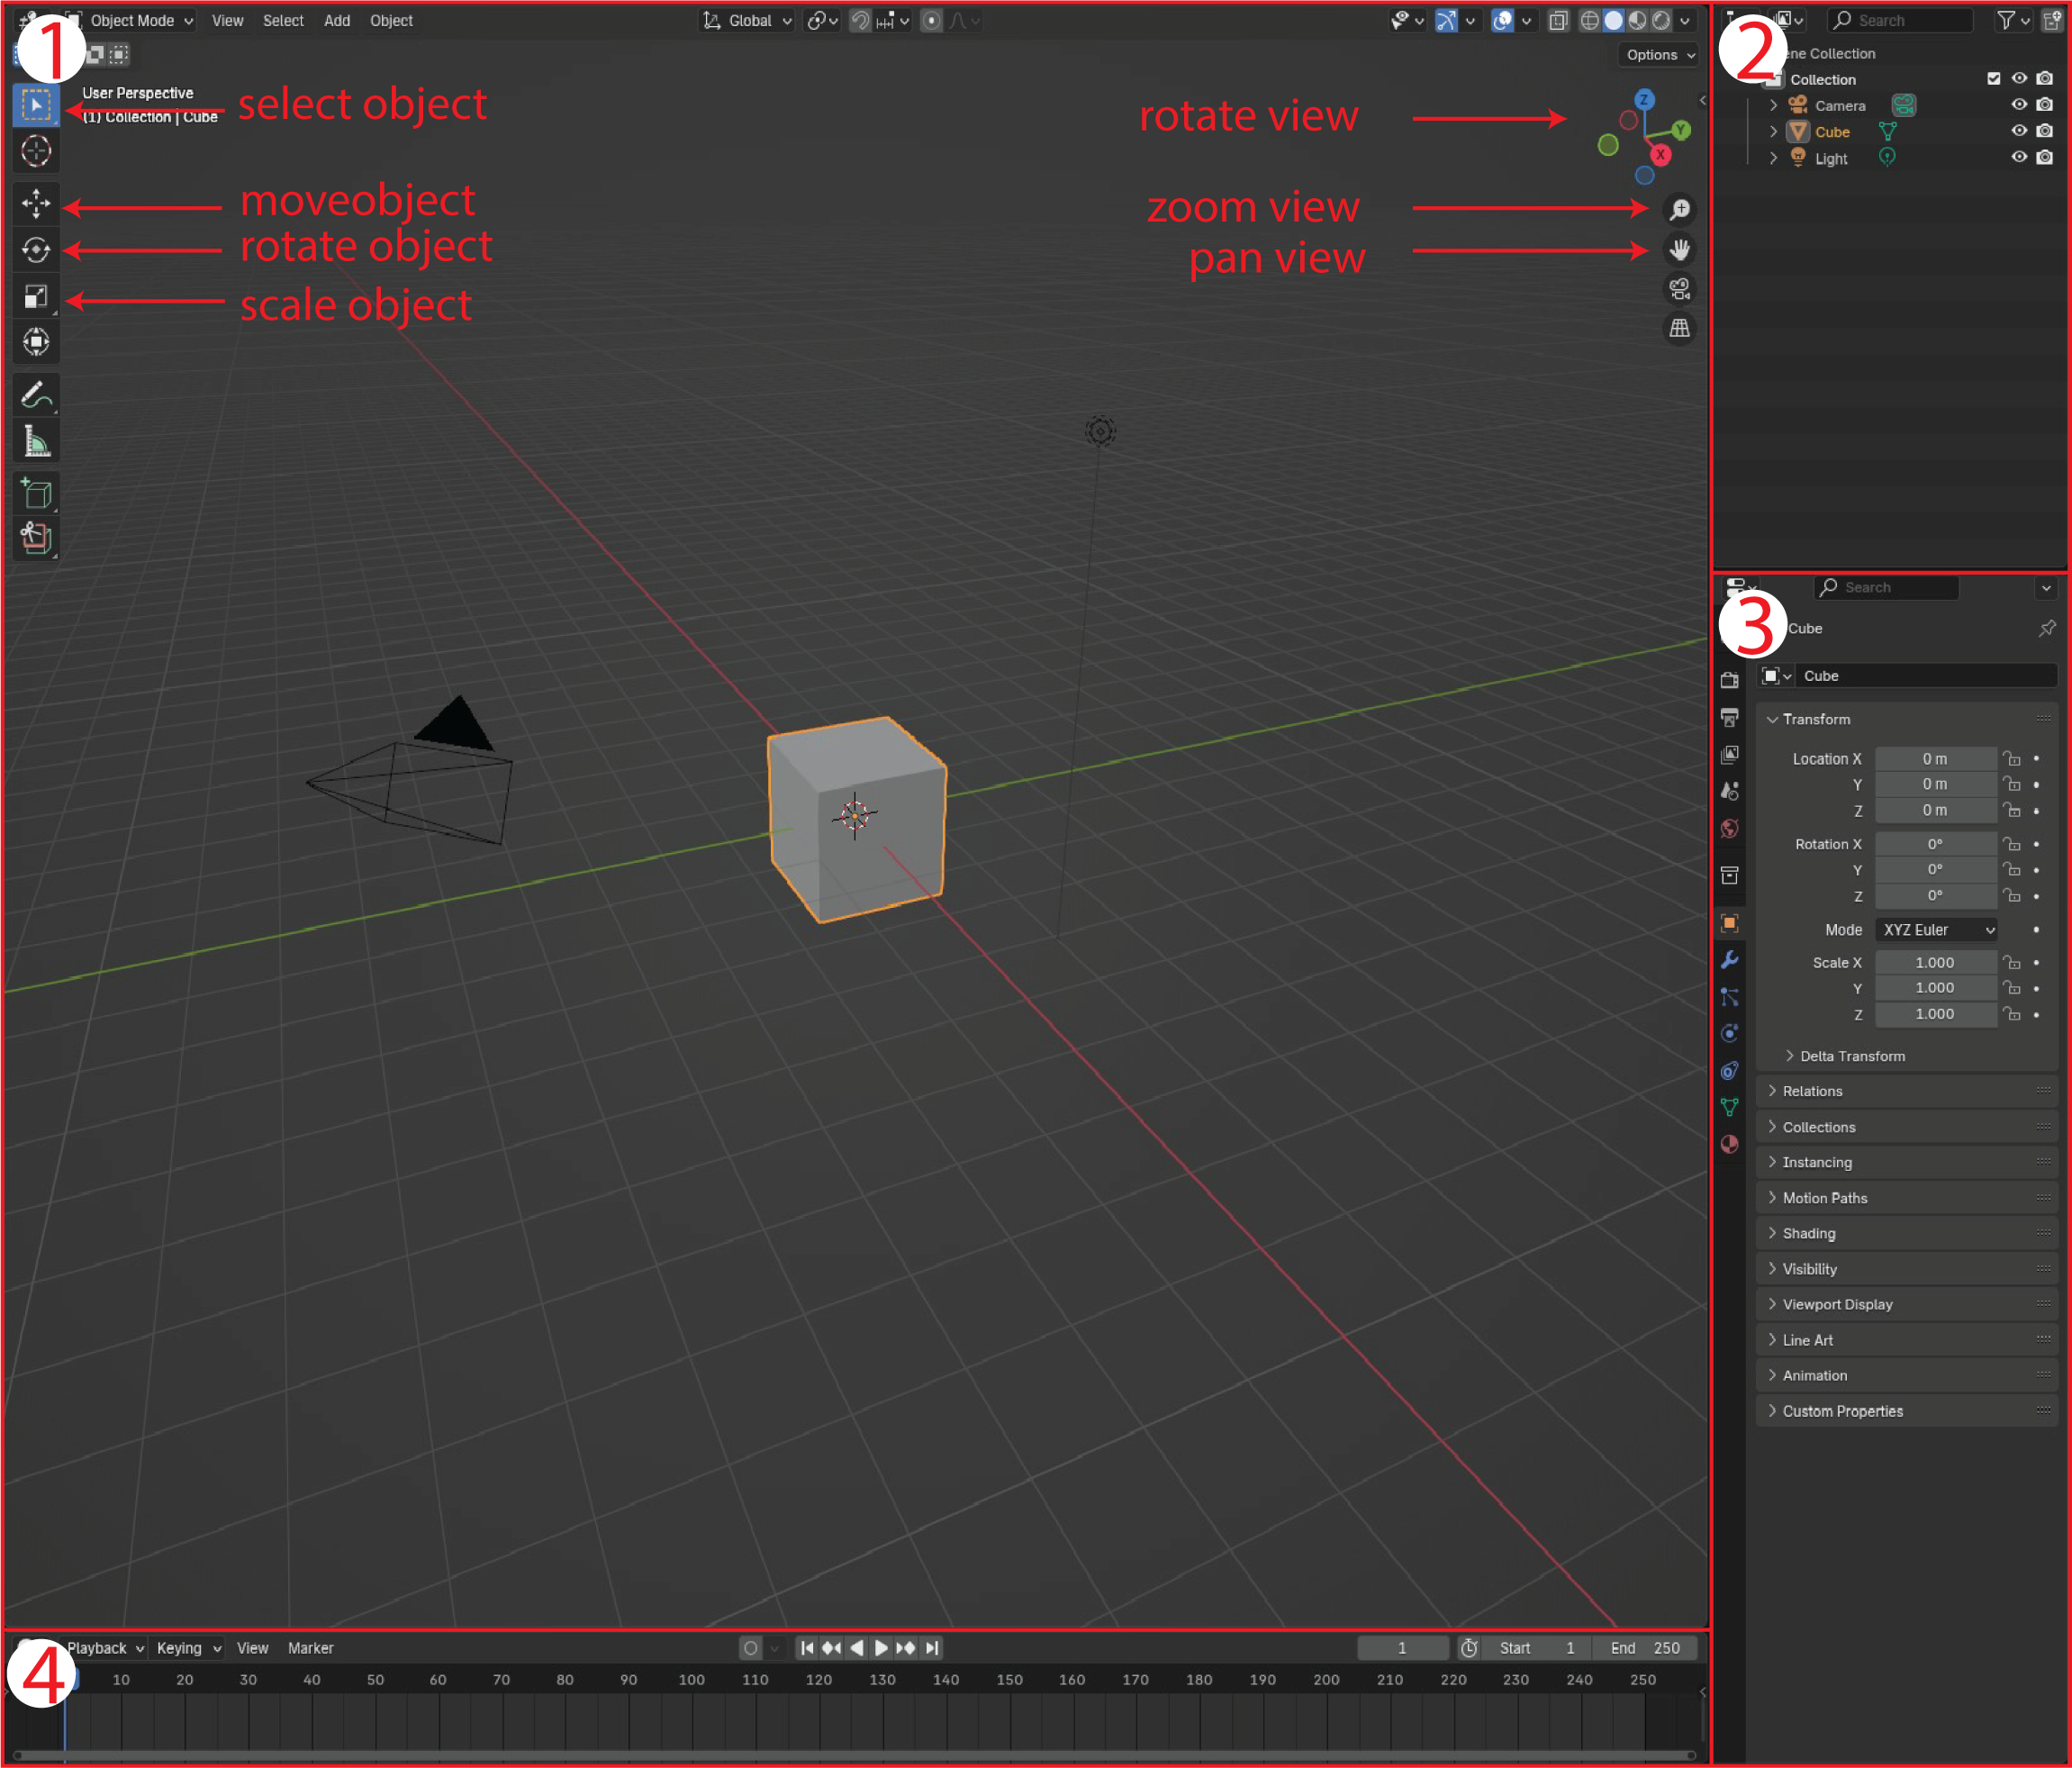Open the Physics properties tab icon

click(1729, 1034)
